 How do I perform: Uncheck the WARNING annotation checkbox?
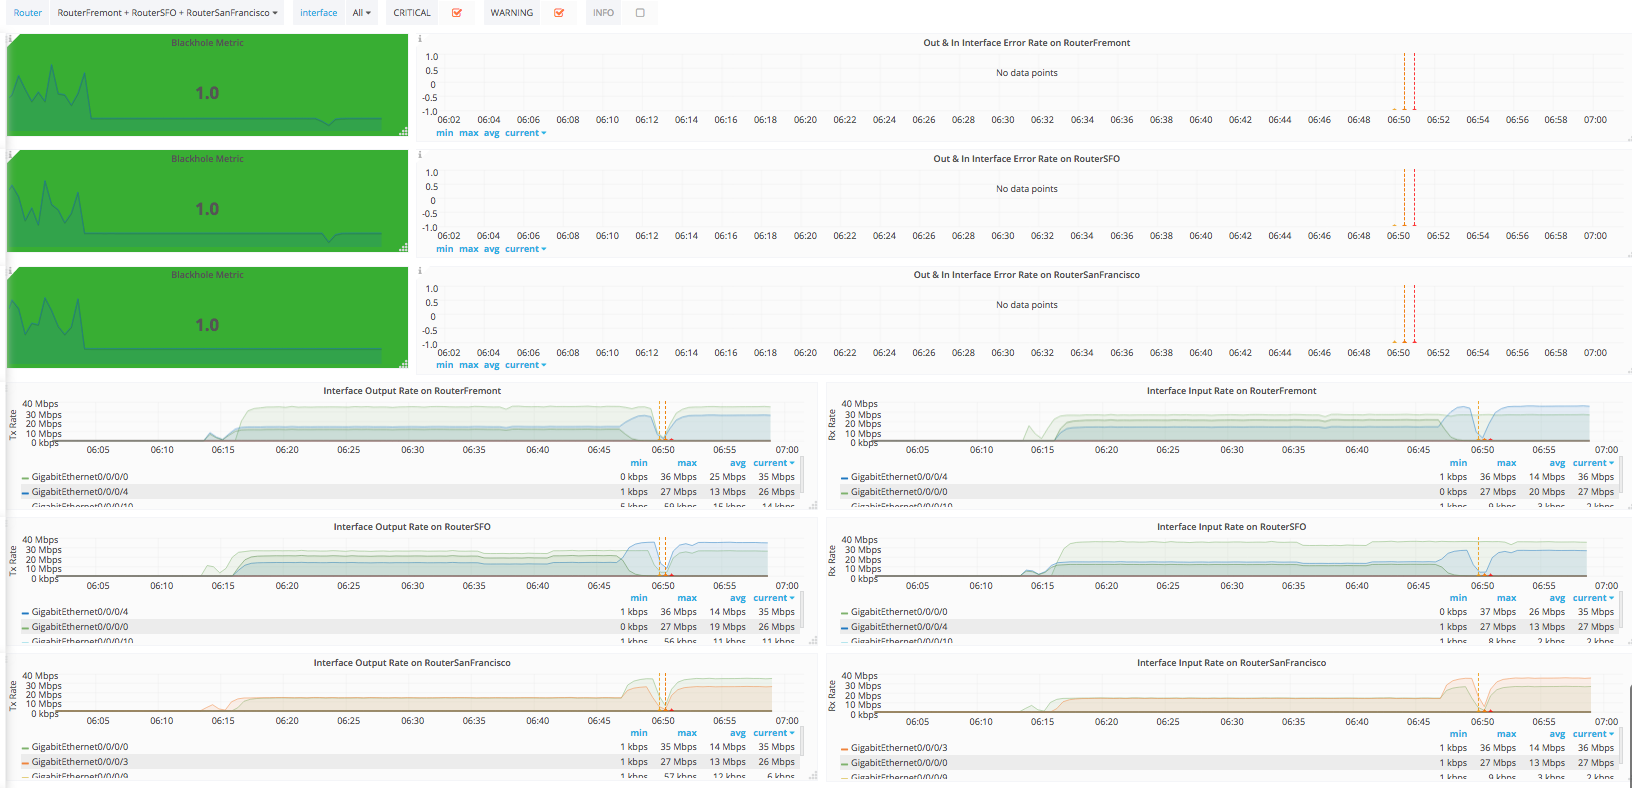[559, 13]
